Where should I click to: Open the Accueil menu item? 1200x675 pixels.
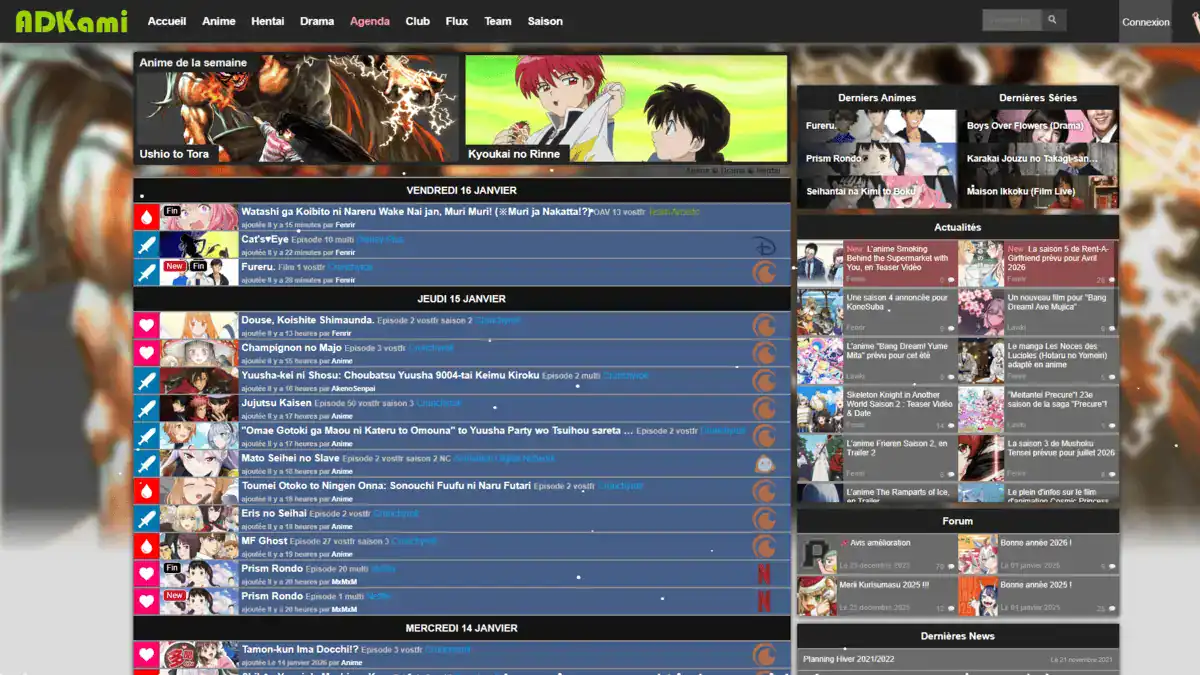pos(167,21)
